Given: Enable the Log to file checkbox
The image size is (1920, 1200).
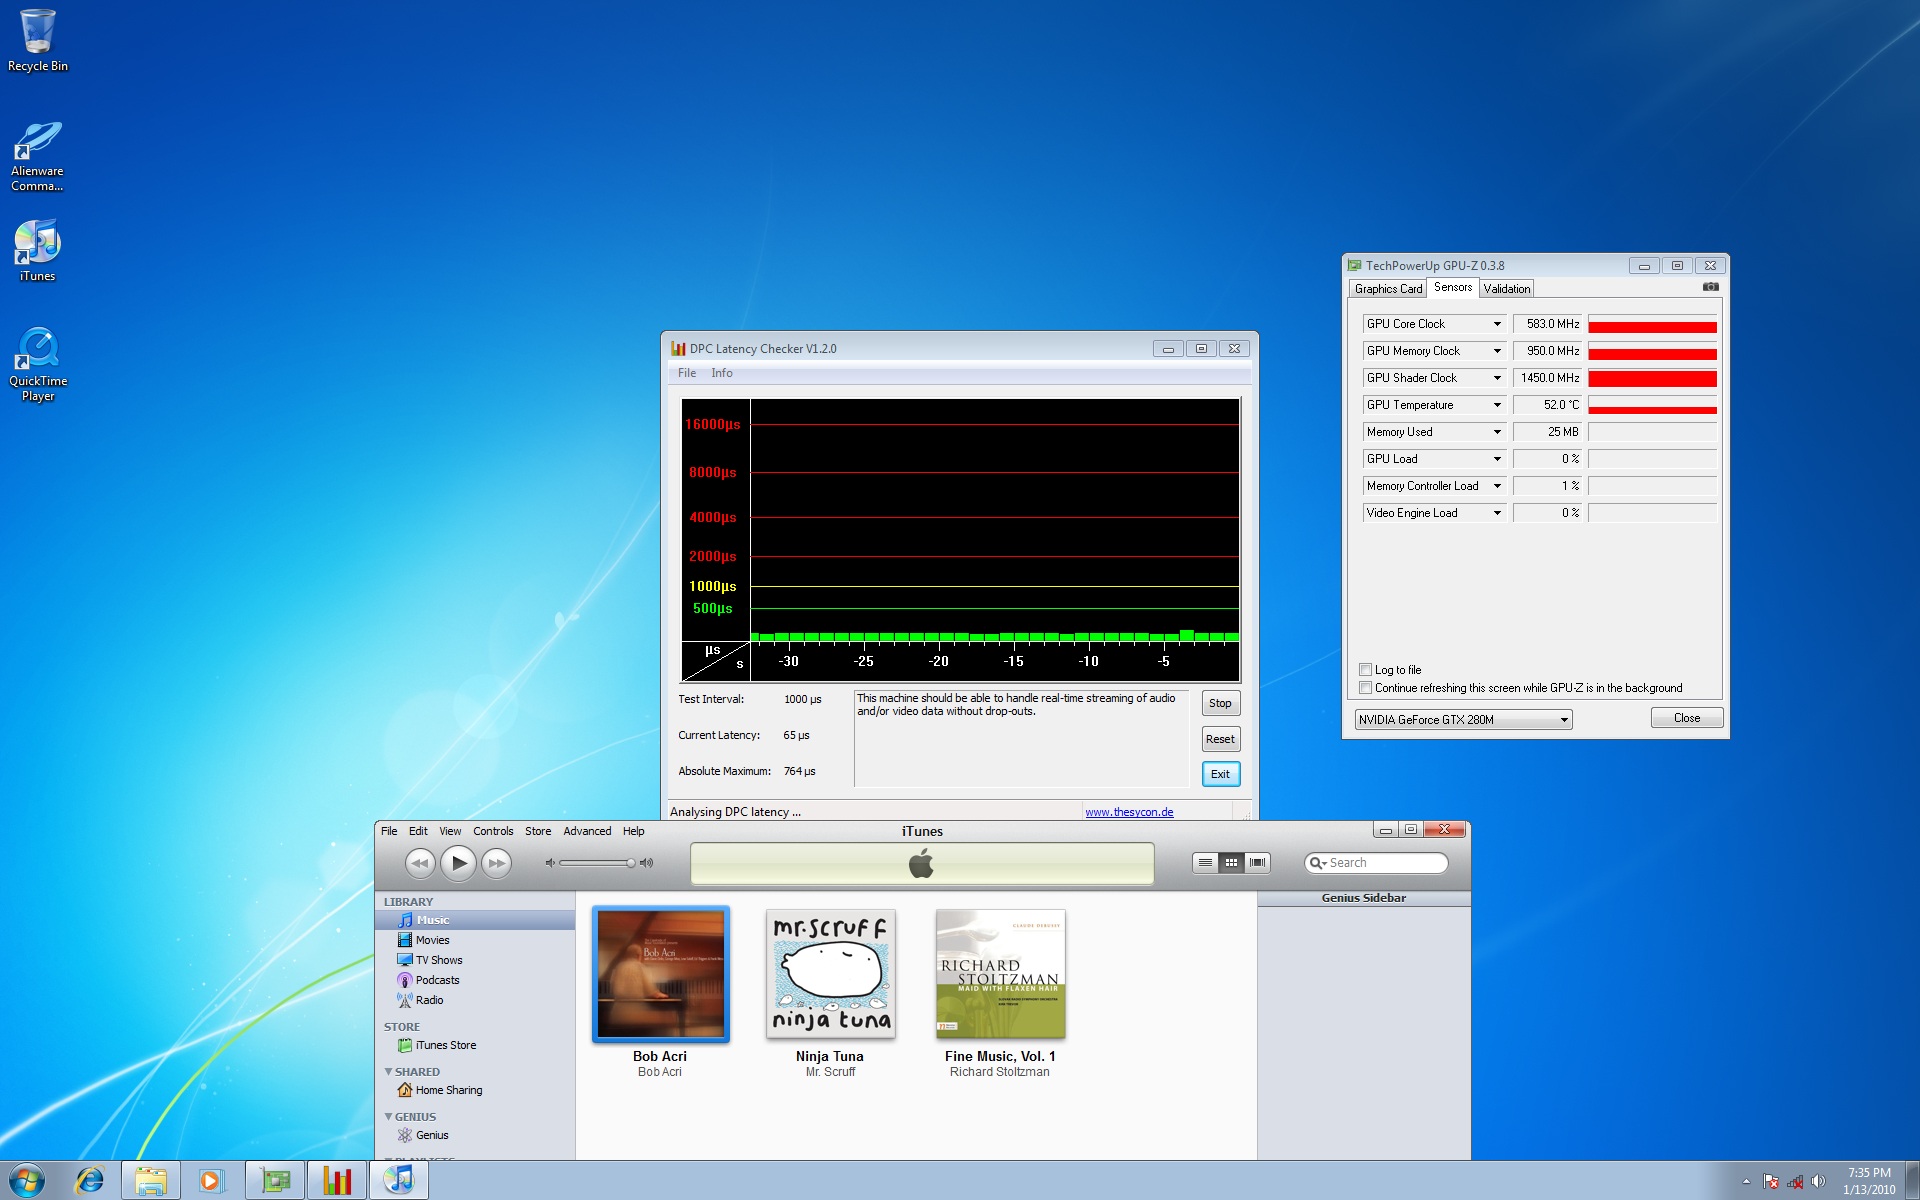Looking at the screenshot, I should pos(1365,670).
